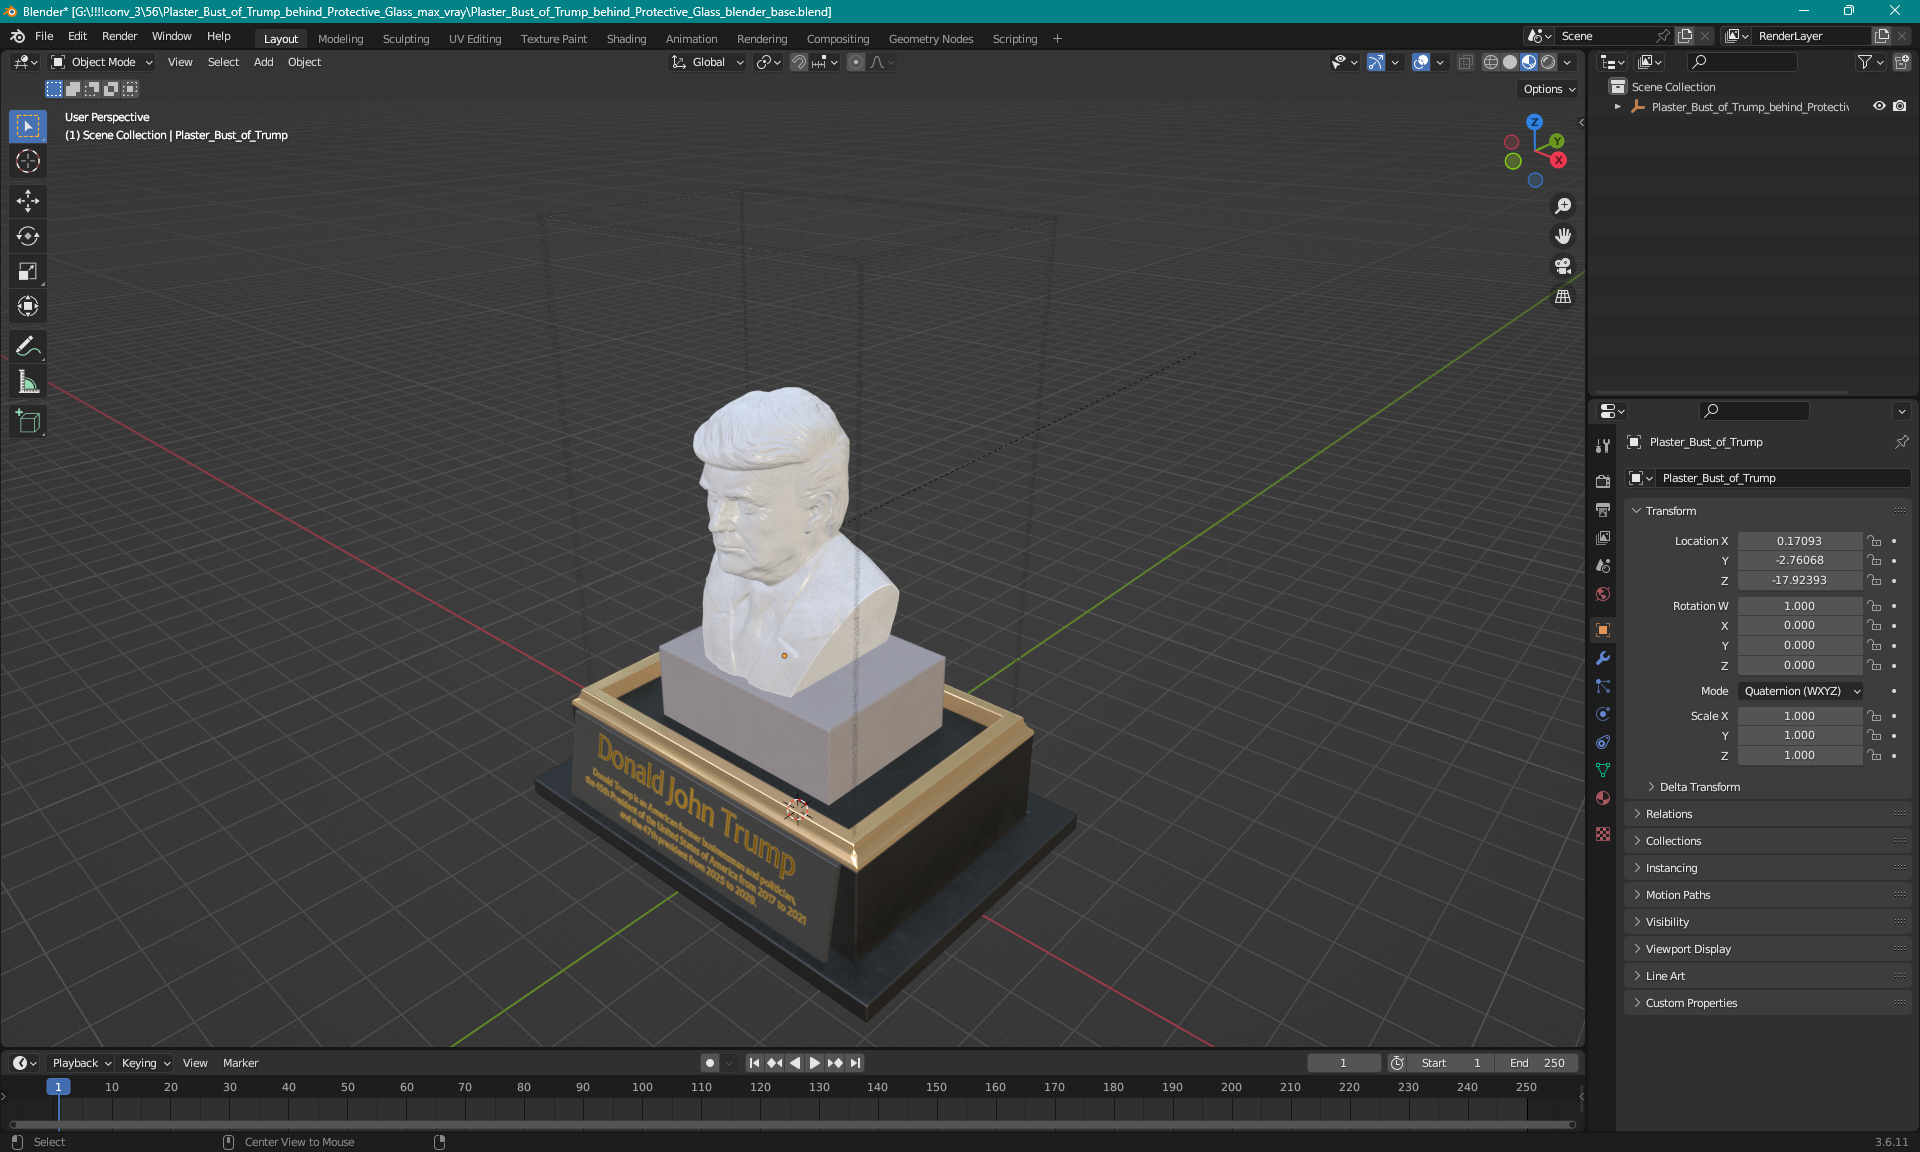Screen dimensions: 1920x1152
Task: Open the Modifiers properties tab
Action: point(1603,658)
